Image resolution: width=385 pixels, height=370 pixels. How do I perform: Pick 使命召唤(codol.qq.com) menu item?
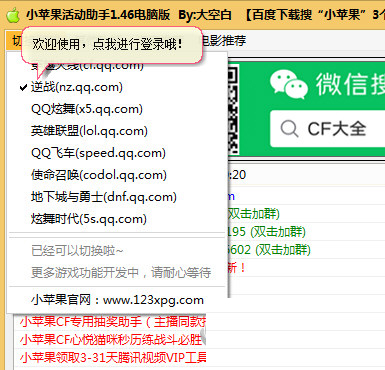pyautogui.click(x=117, y=175)
